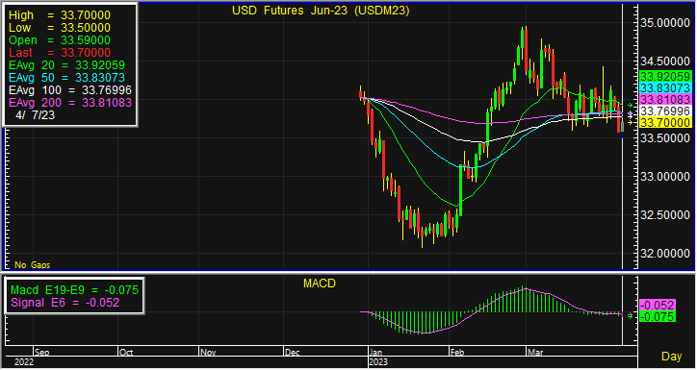Viewport: 697px width, 370px height.
Task: Click the Sep label on time axis
Action: (x=42, y=352)
